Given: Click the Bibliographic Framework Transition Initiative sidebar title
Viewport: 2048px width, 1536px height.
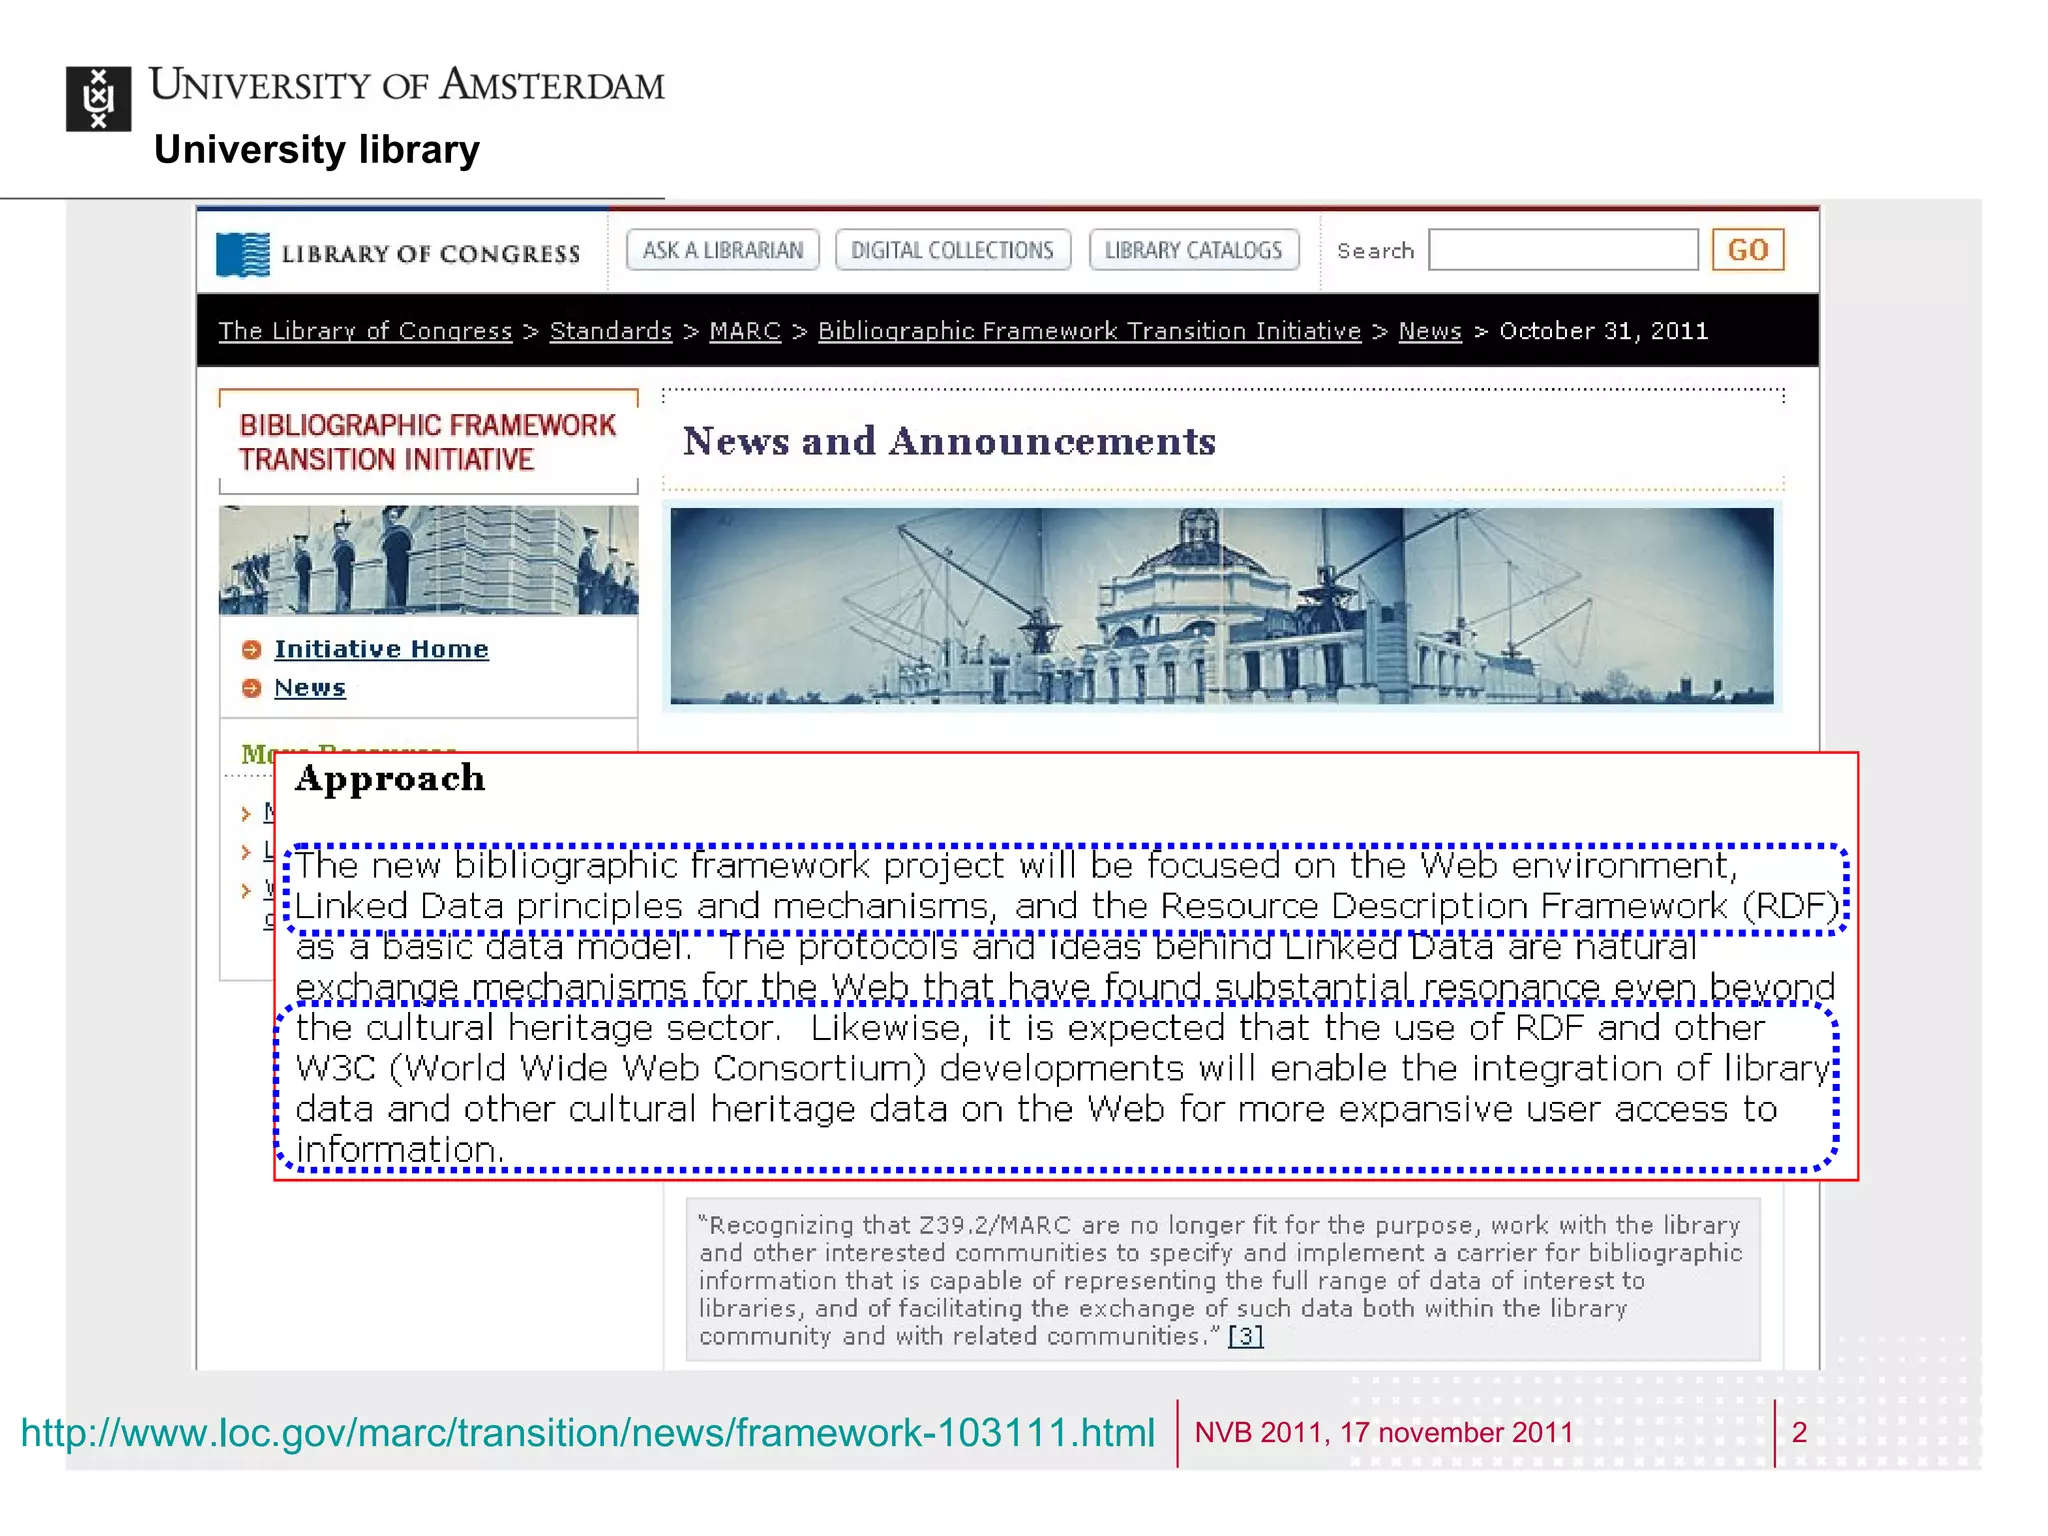Looking at the screenshot, I should tap(427, 442).
